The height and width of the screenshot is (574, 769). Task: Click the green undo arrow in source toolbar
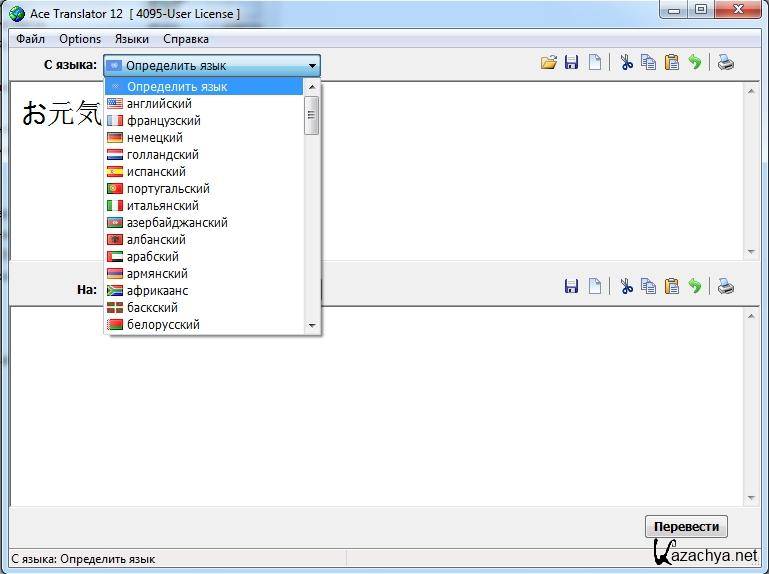(695, 63)
